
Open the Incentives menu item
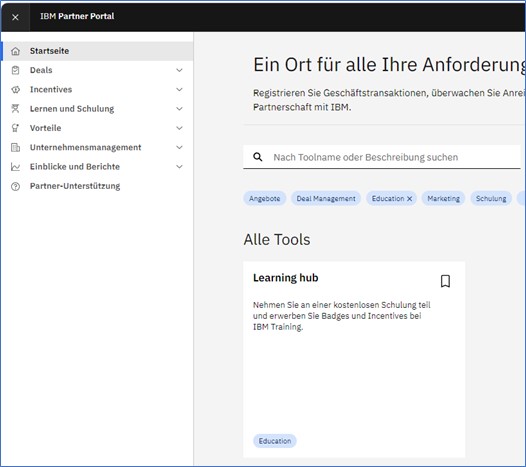pos(97,90)
